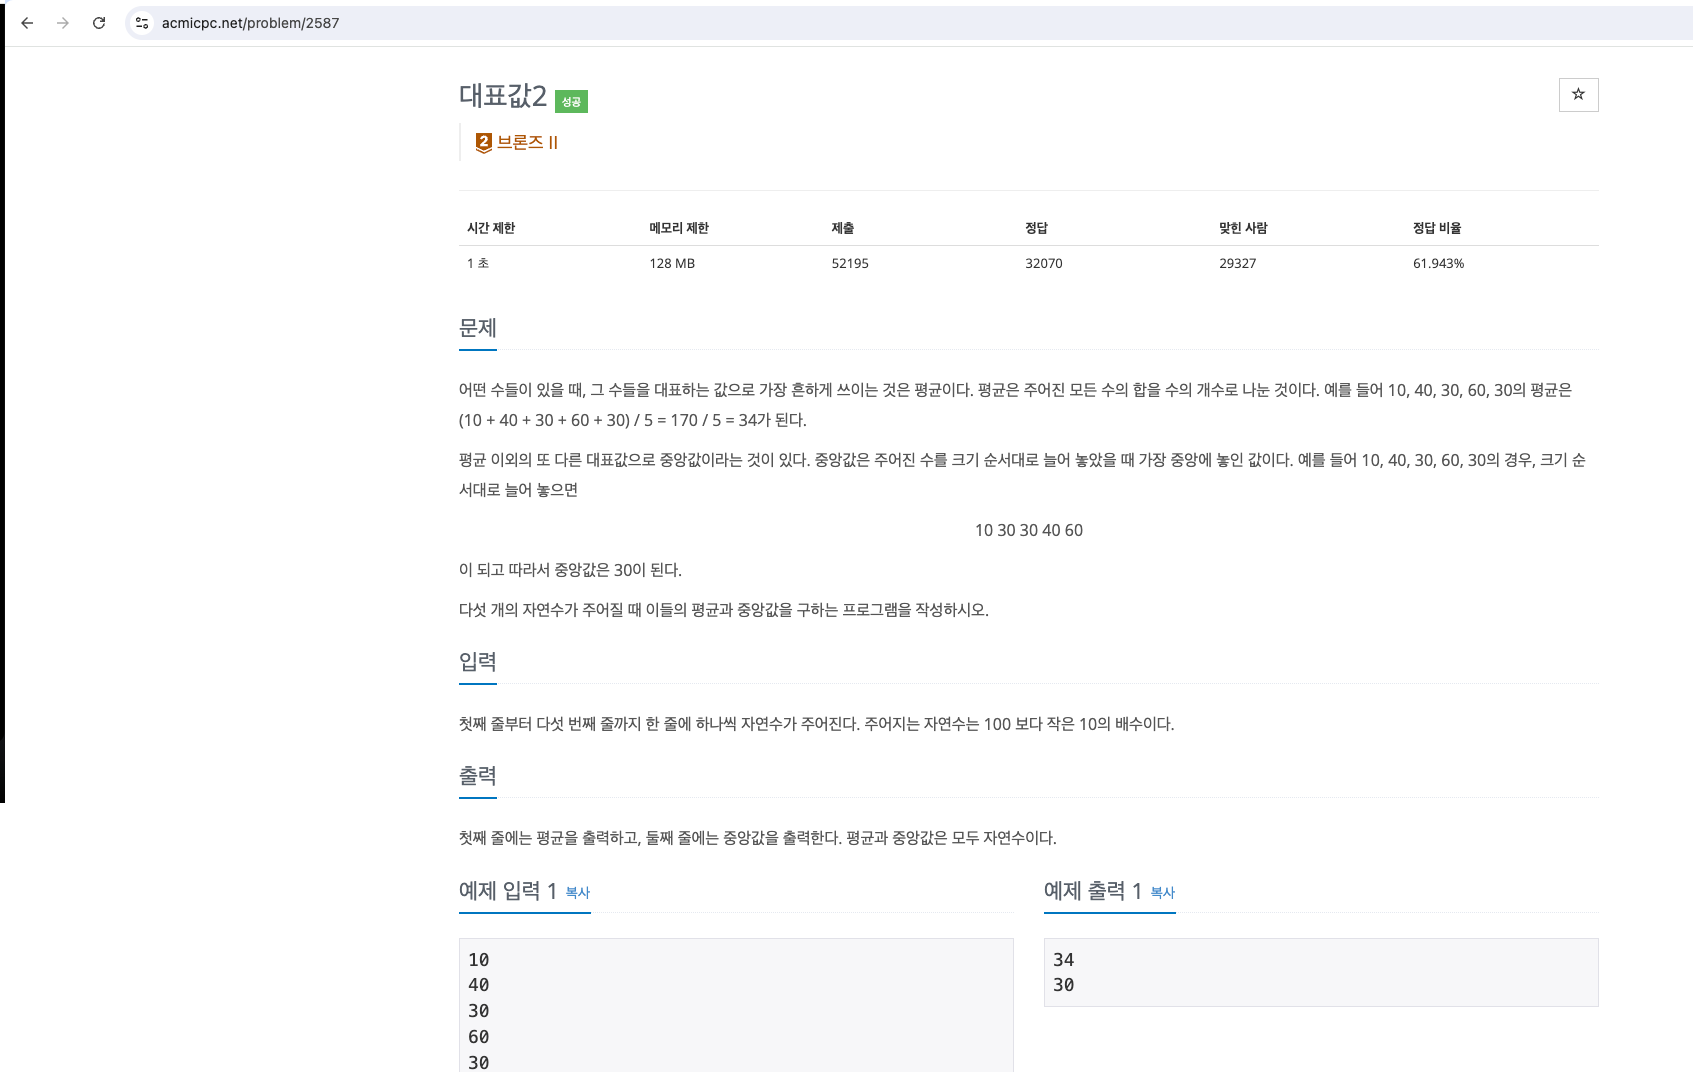Viewport: 1693px width, 1072px height.
Task: Click the green 성공 status label
Action: tap(571, 101)
